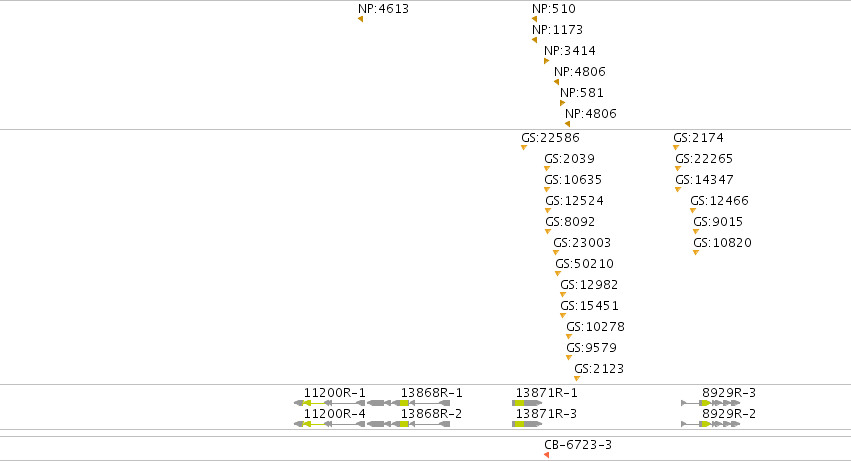
Task: Click the GS:22265 triangle marker
Action: click(x=677, y=168)
